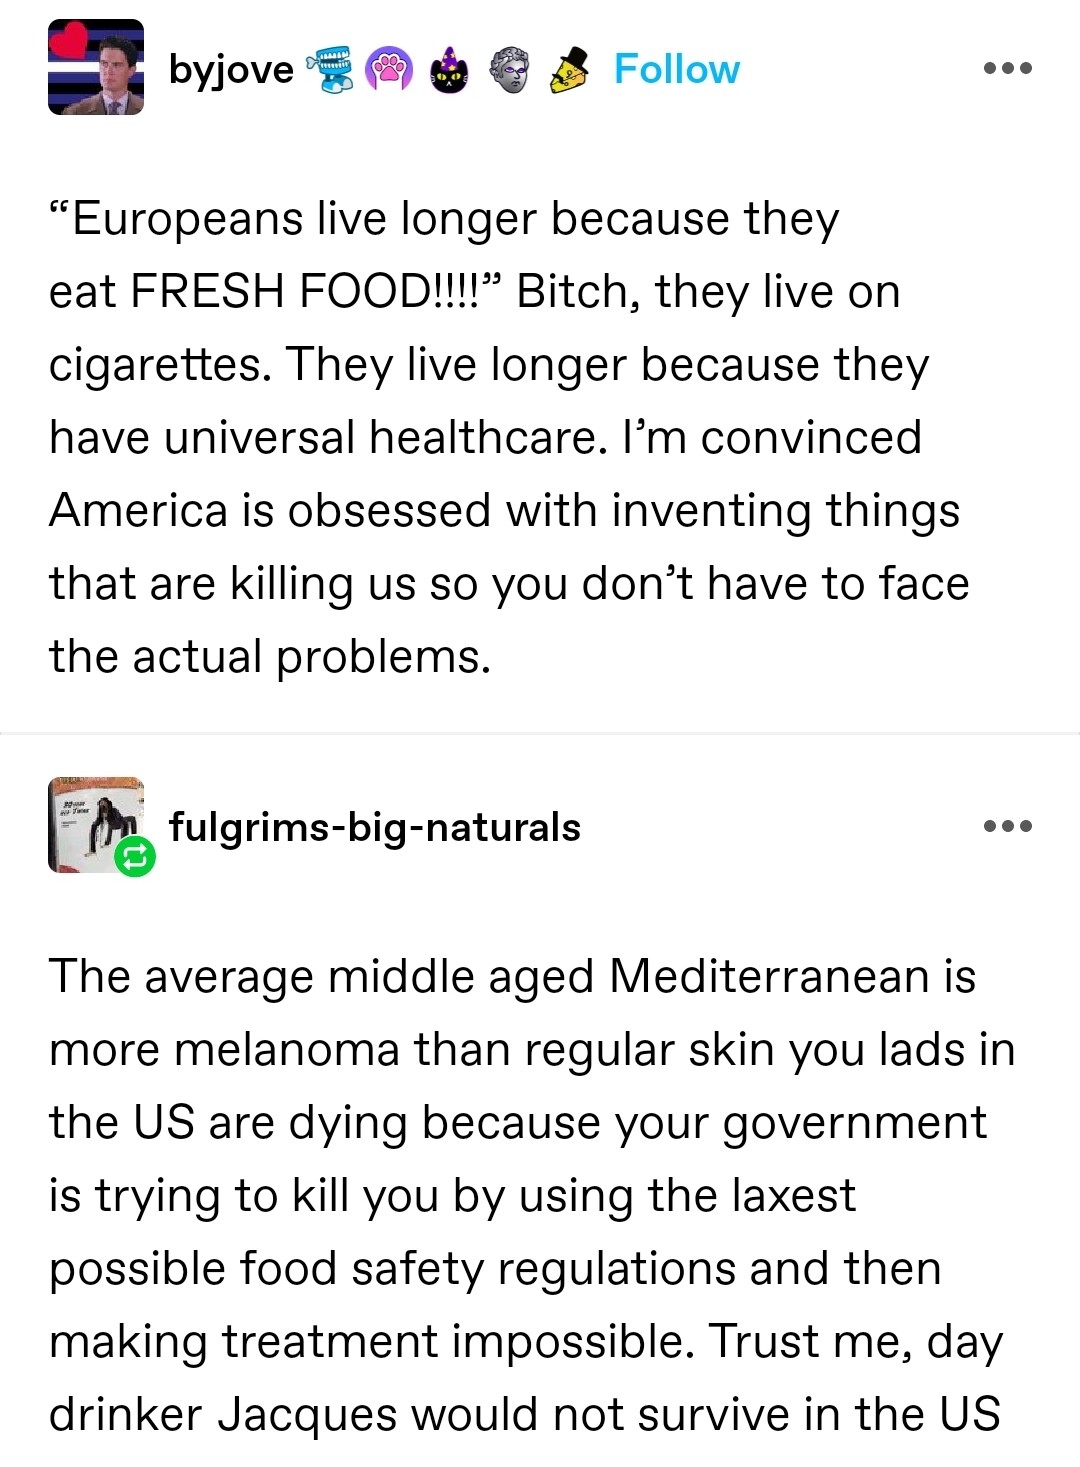This screenshot has width=1080, height=1467.
Task: Click the pink paw print badge
Action: point(389,69)
